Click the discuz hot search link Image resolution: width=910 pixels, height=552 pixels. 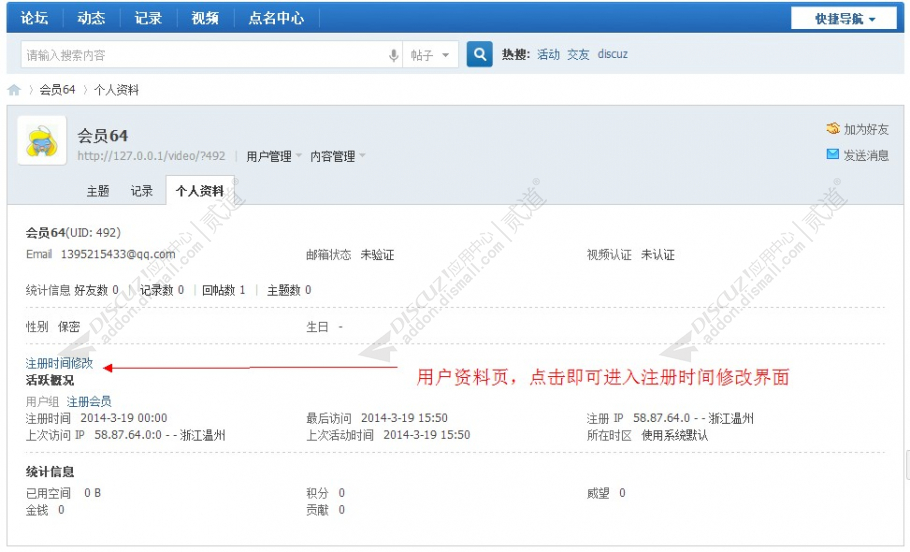[x=613, y=54]
